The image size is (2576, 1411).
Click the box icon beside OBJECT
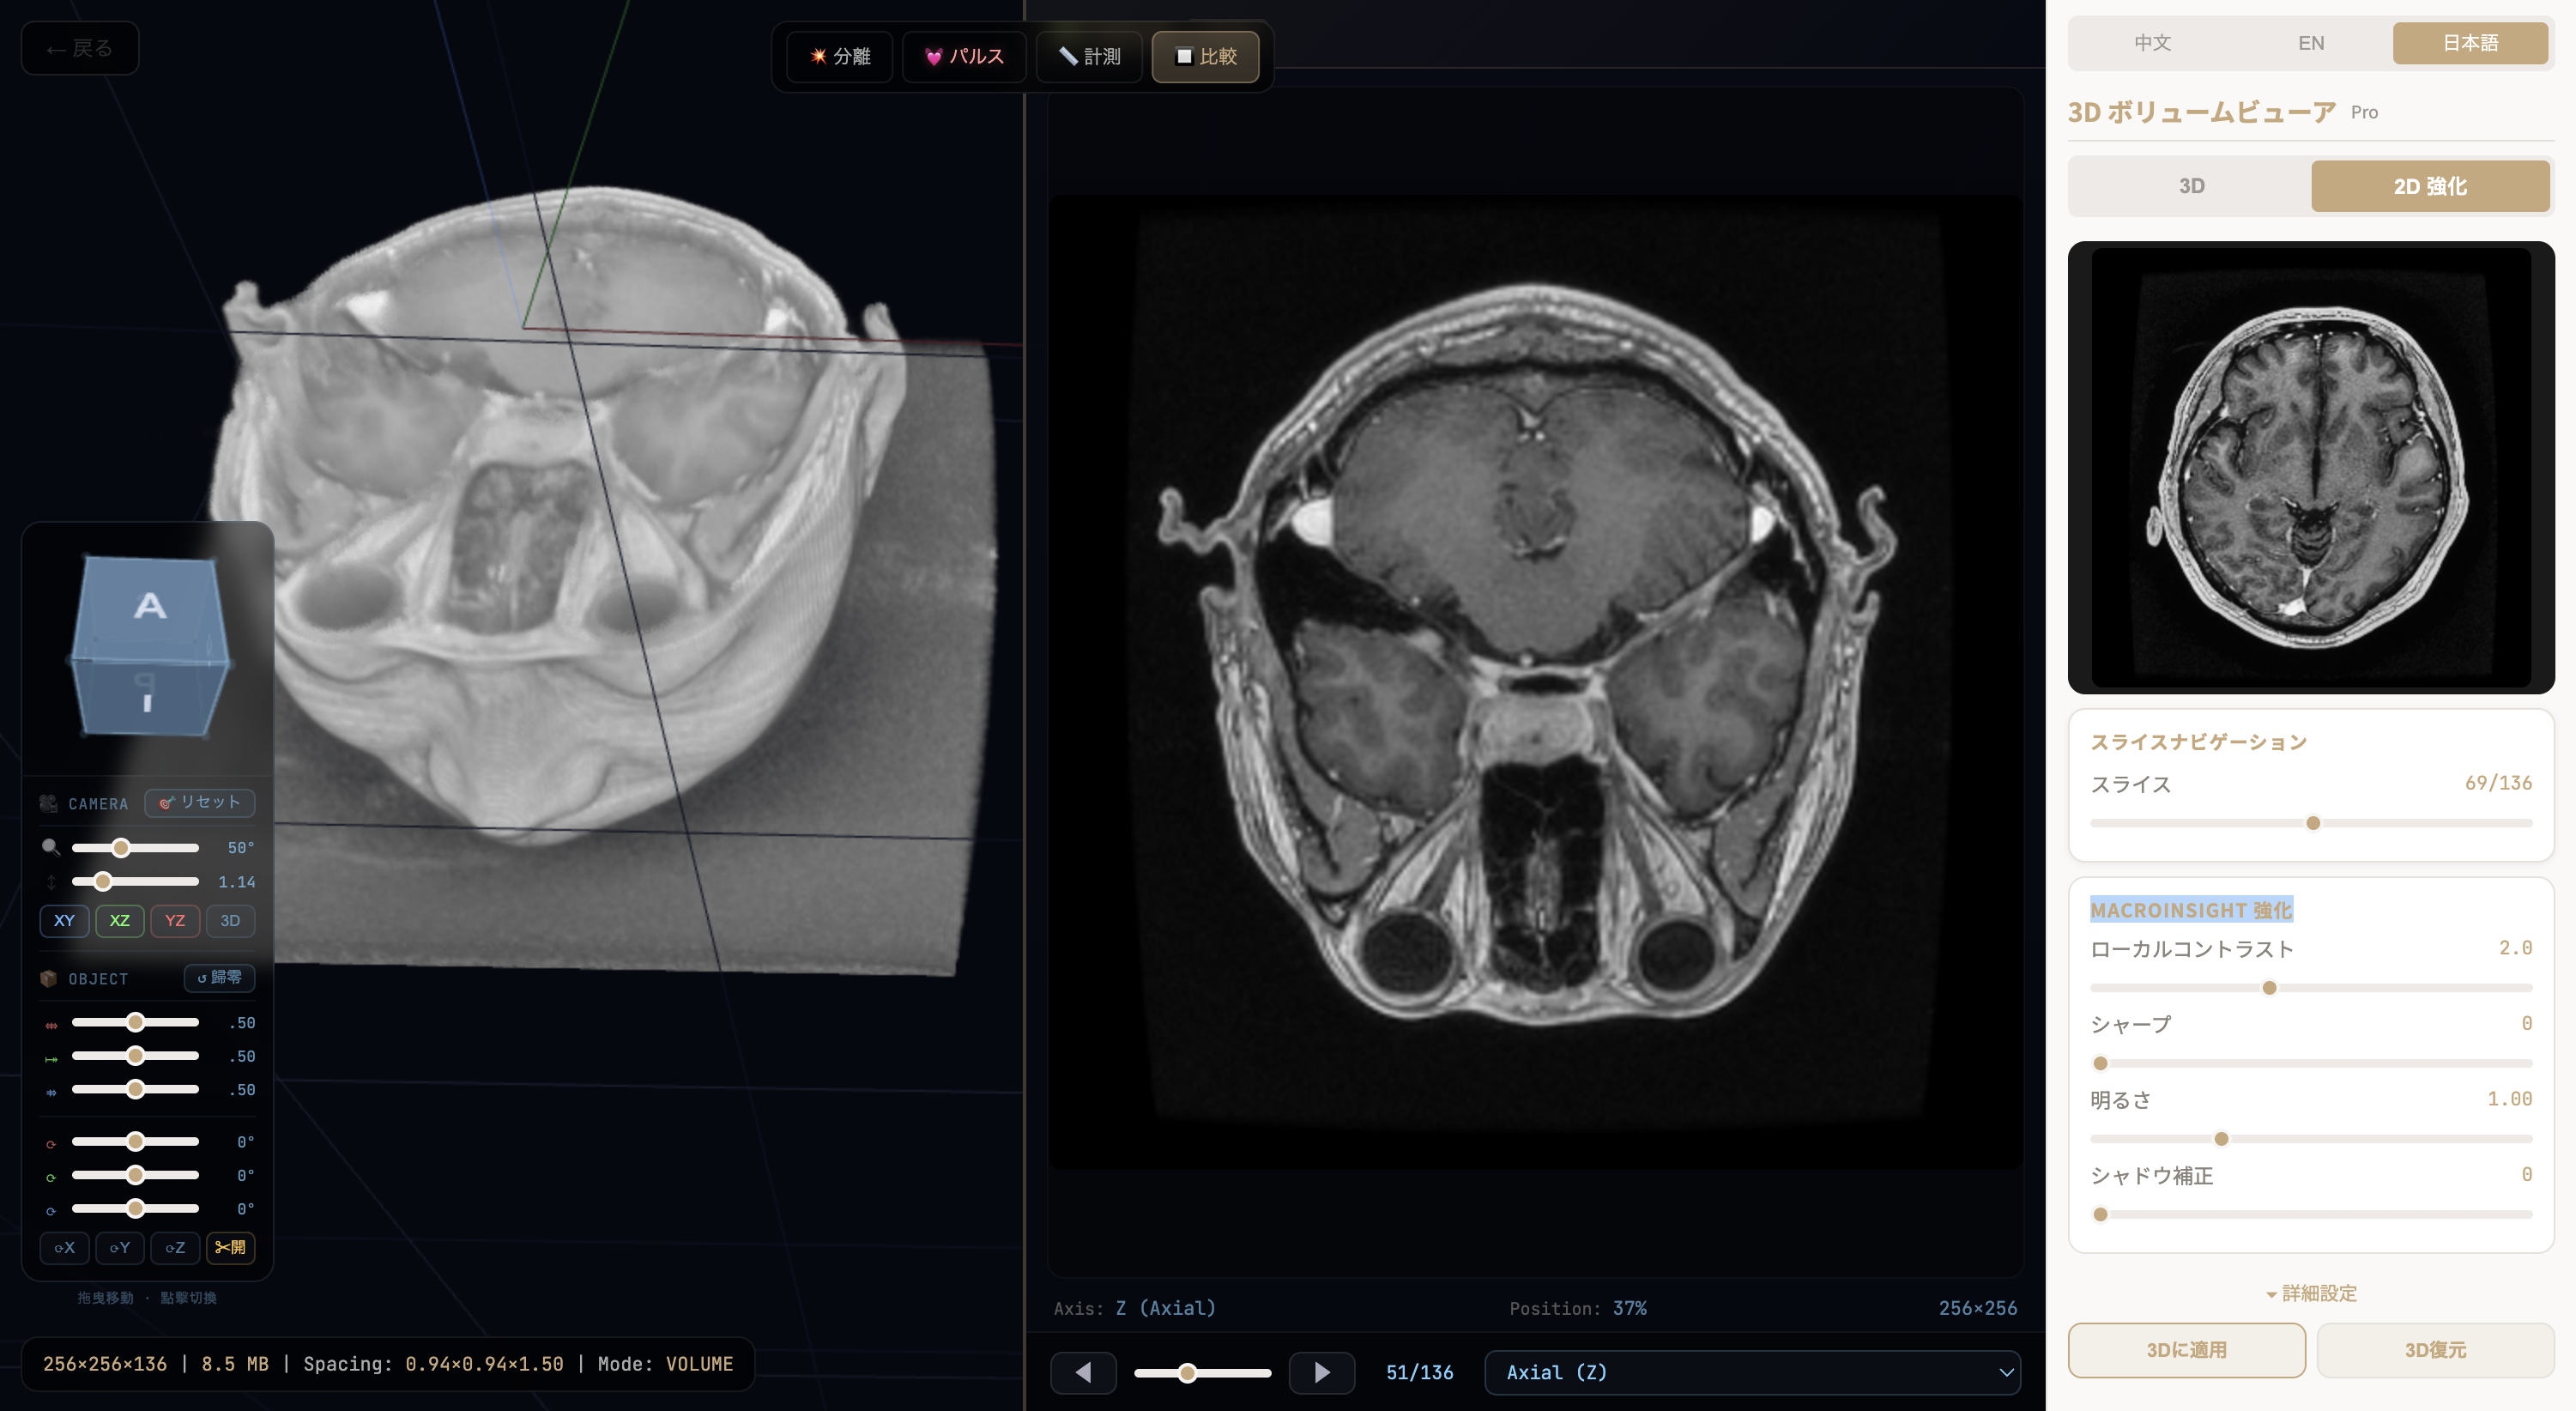click(x=48, y=978)
